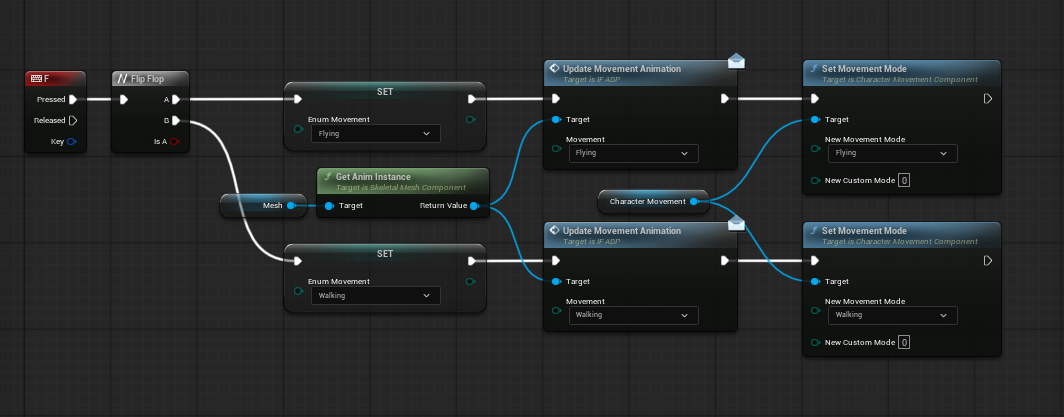This screenshot has height=417, width=1064.
Task: Click the Pressed execution pin on the F node
Action: [x=72, y=99]
